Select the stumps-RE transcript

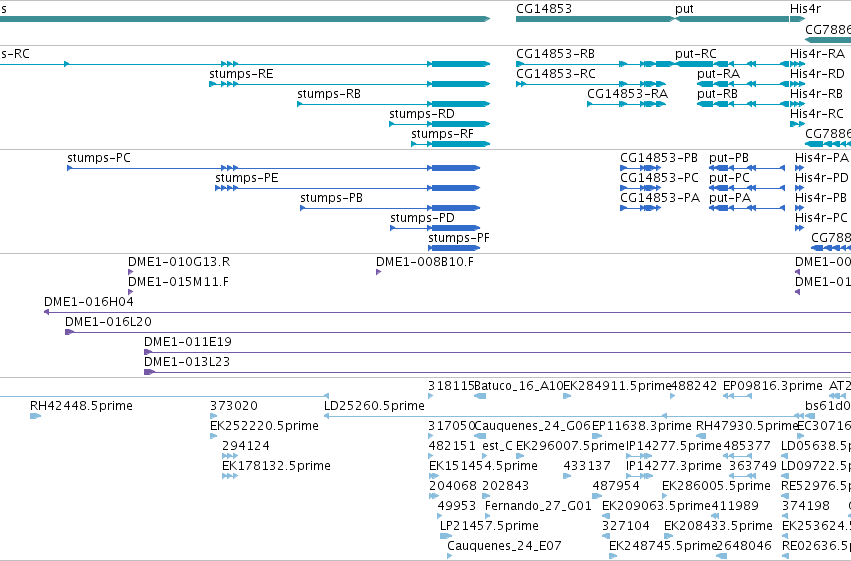coord(350,84)
